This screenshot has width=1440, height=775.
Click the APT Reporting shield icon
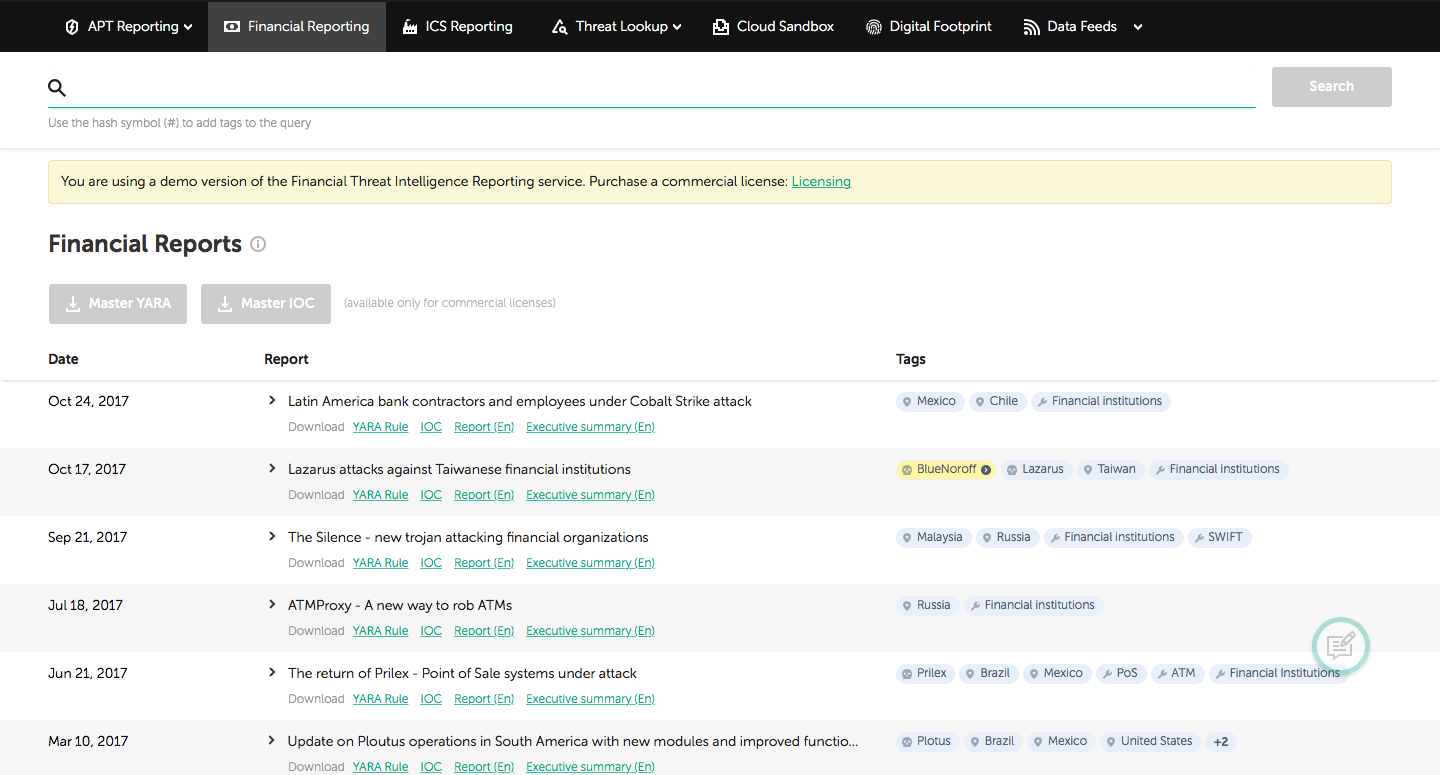coord(72,27)
